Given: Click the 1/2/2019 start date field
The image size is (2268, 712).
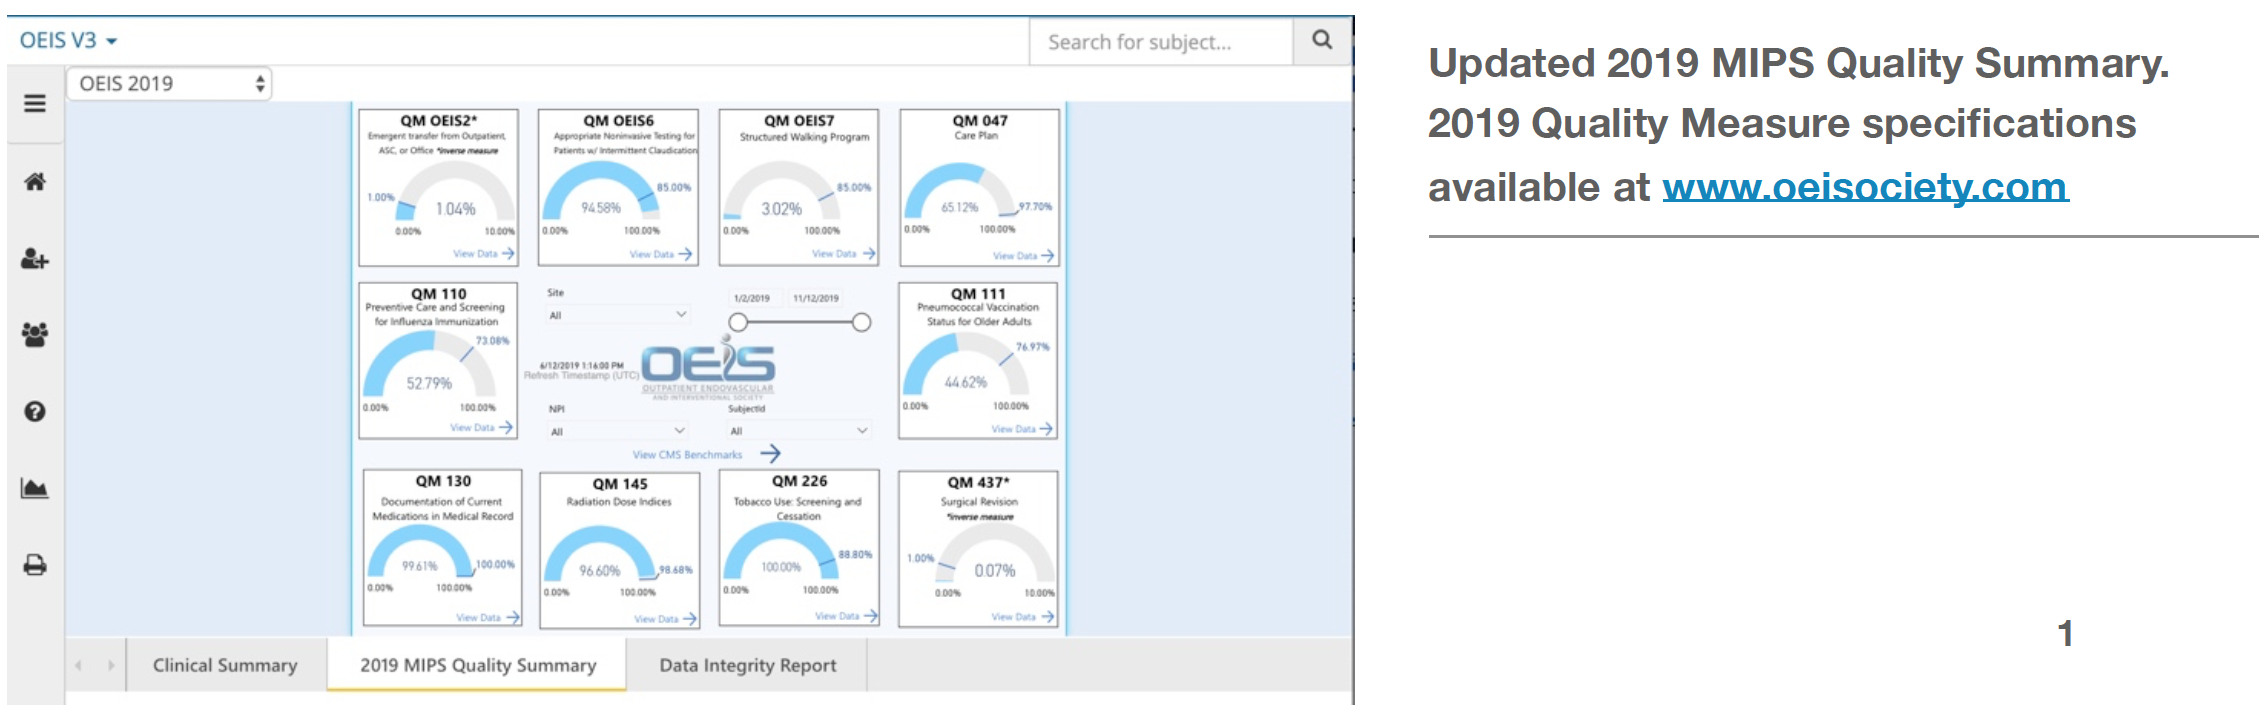Looking at the screenshot, I should click(752, 298).
